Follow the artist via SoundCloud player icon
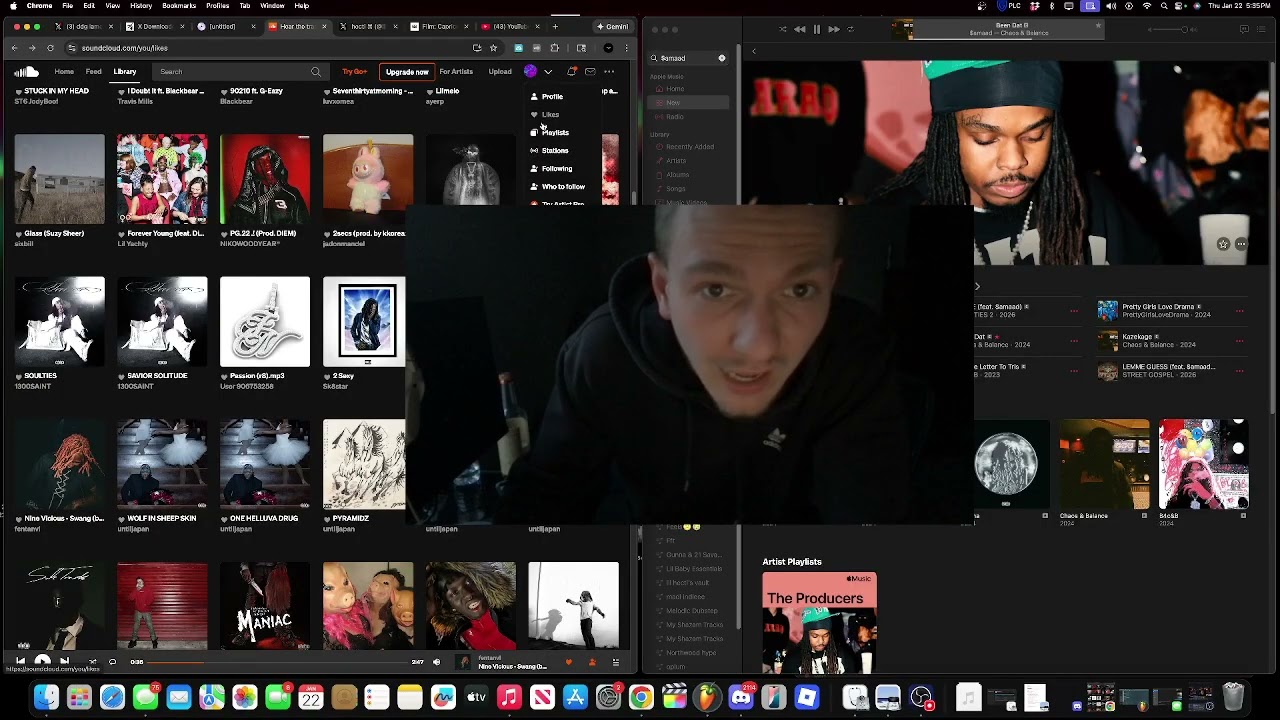The height and width of the screenshot is (720, 1280). pyautogui.click(x=592, y=662)
